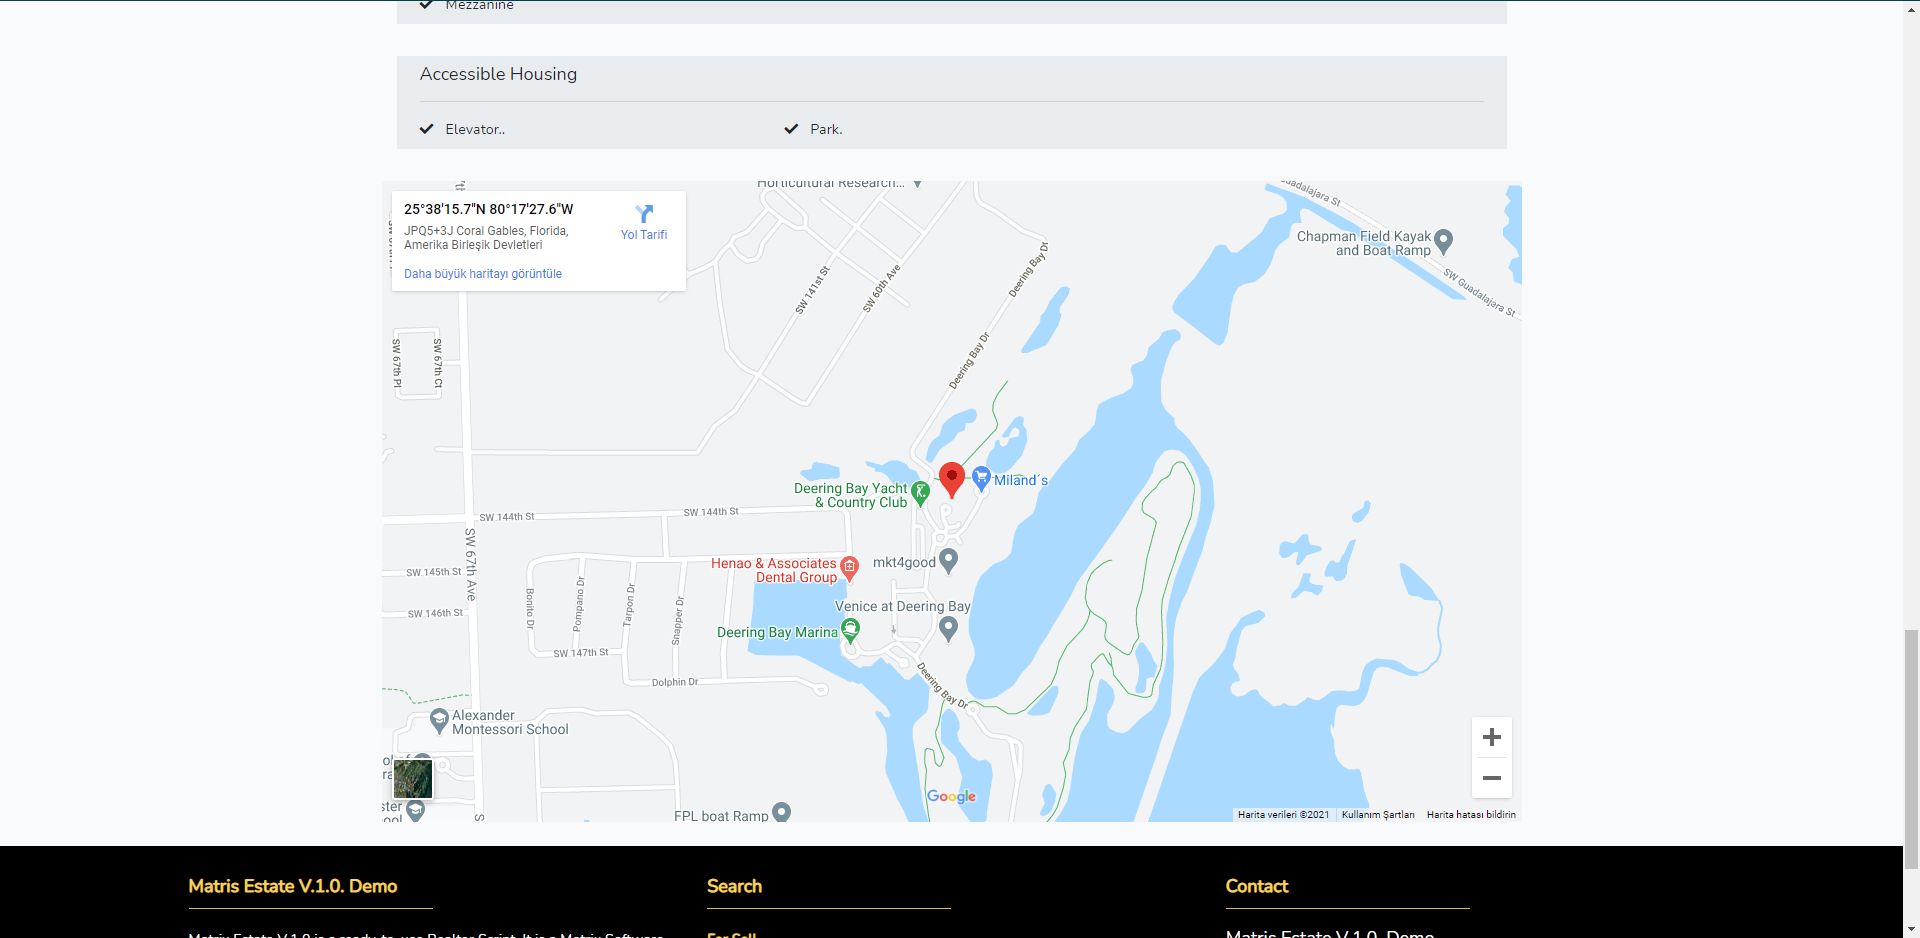
Task: Click Harita verileri ©2021 attribution text
Action: 1284,815
